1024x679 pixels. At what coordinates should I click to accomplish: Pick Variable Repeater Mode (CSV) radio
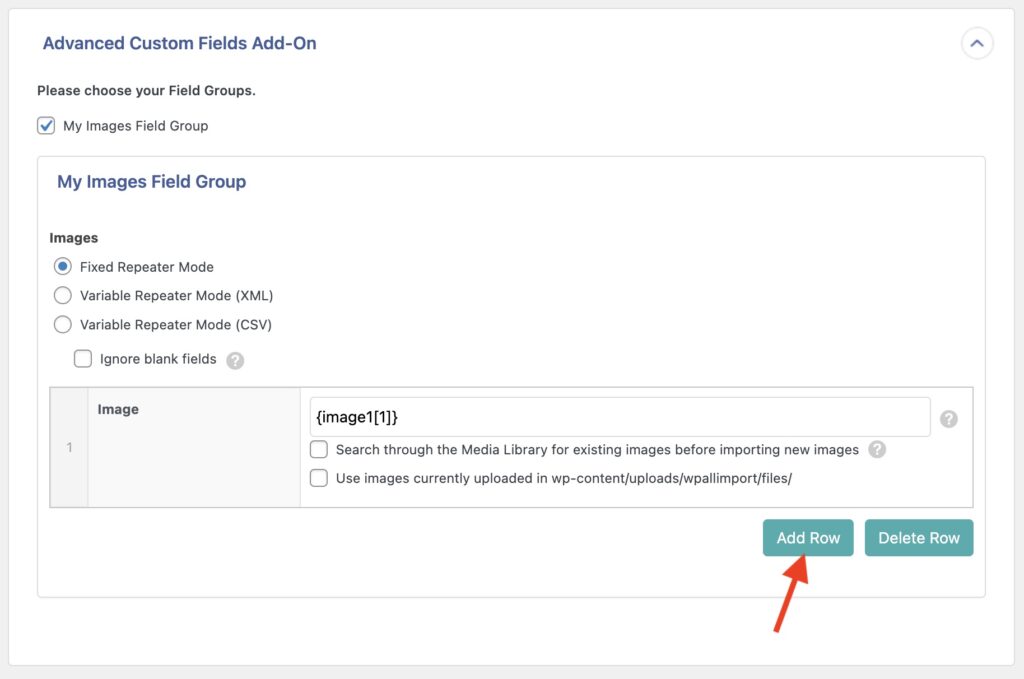[63, 324]
